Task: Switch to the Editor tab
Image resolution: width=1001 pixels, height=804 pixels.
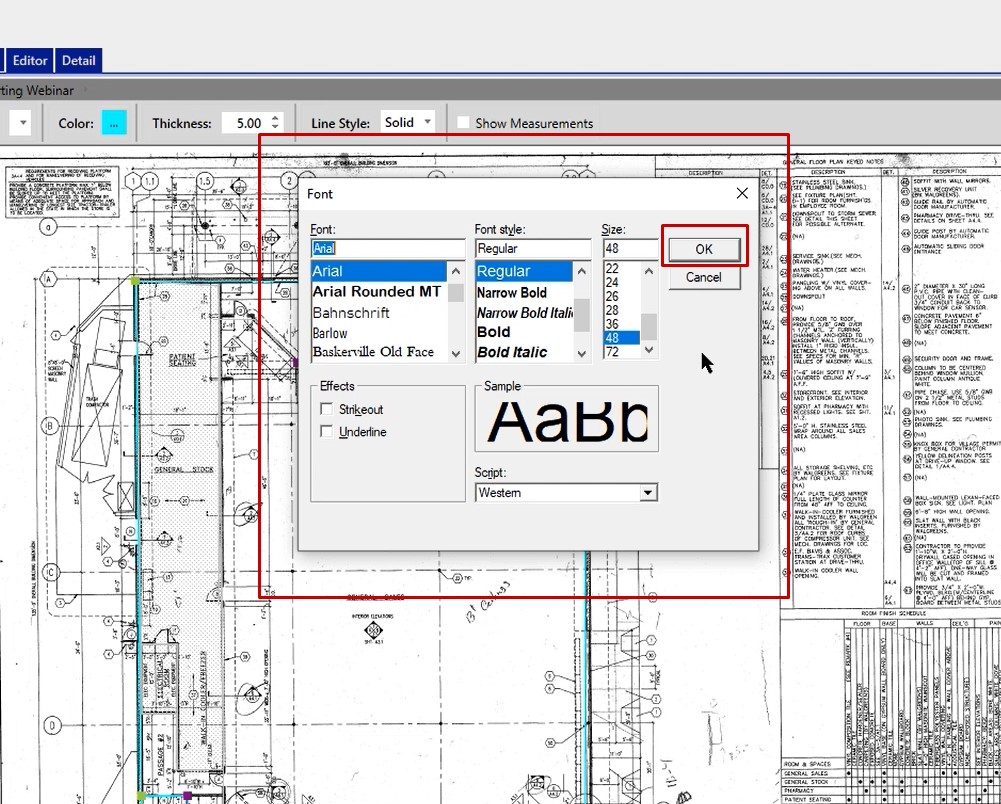Action: 30,60
